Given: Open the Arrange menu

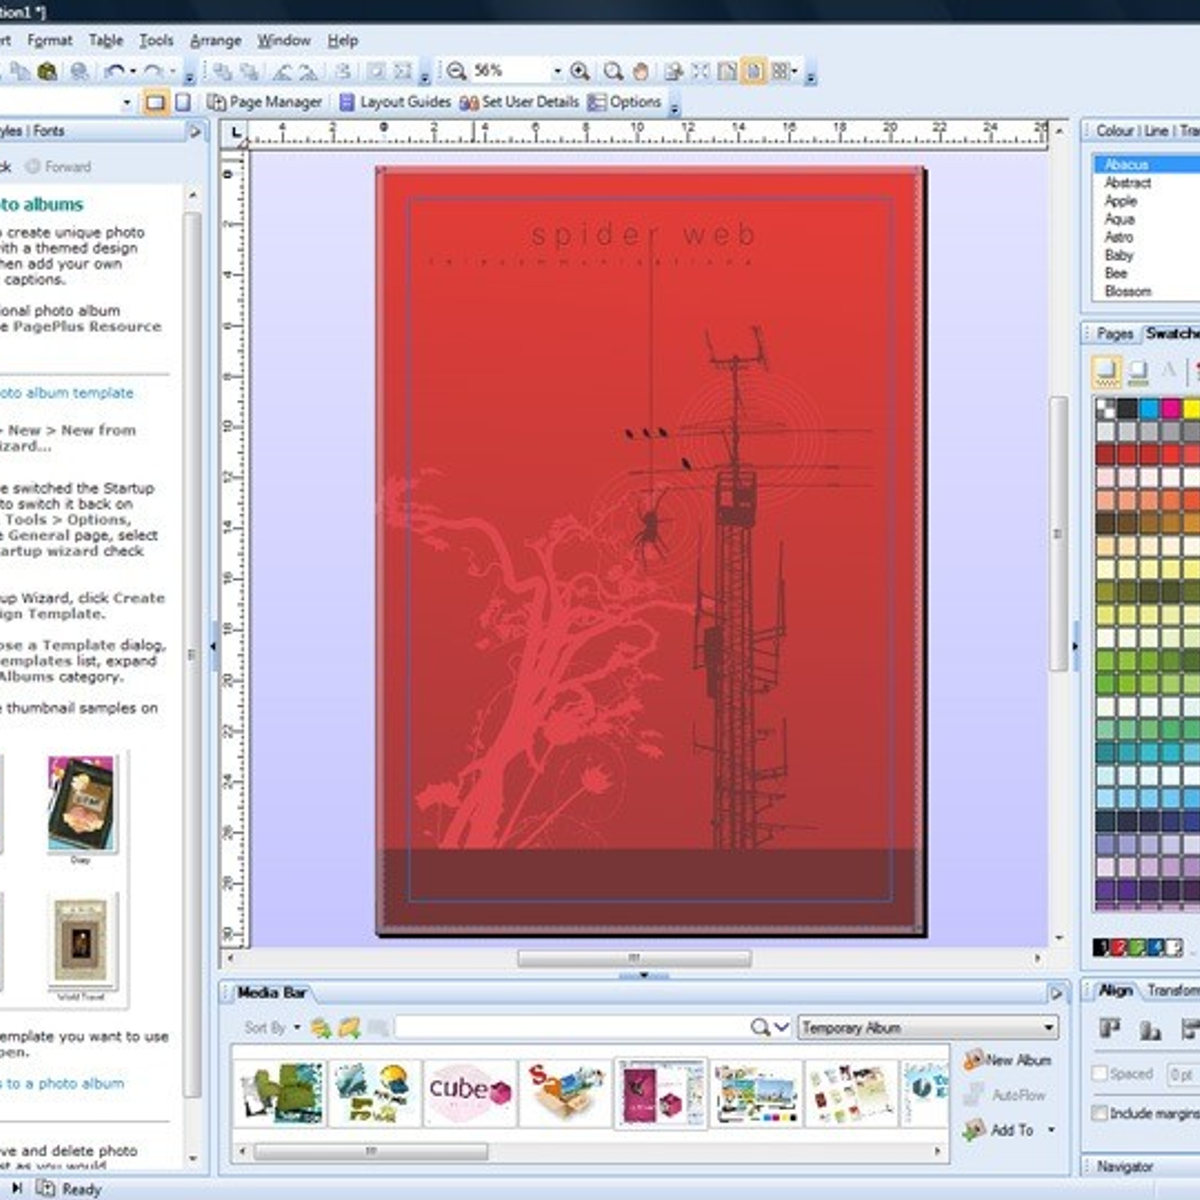Looking at the screenshot, I should click(215, 41).
